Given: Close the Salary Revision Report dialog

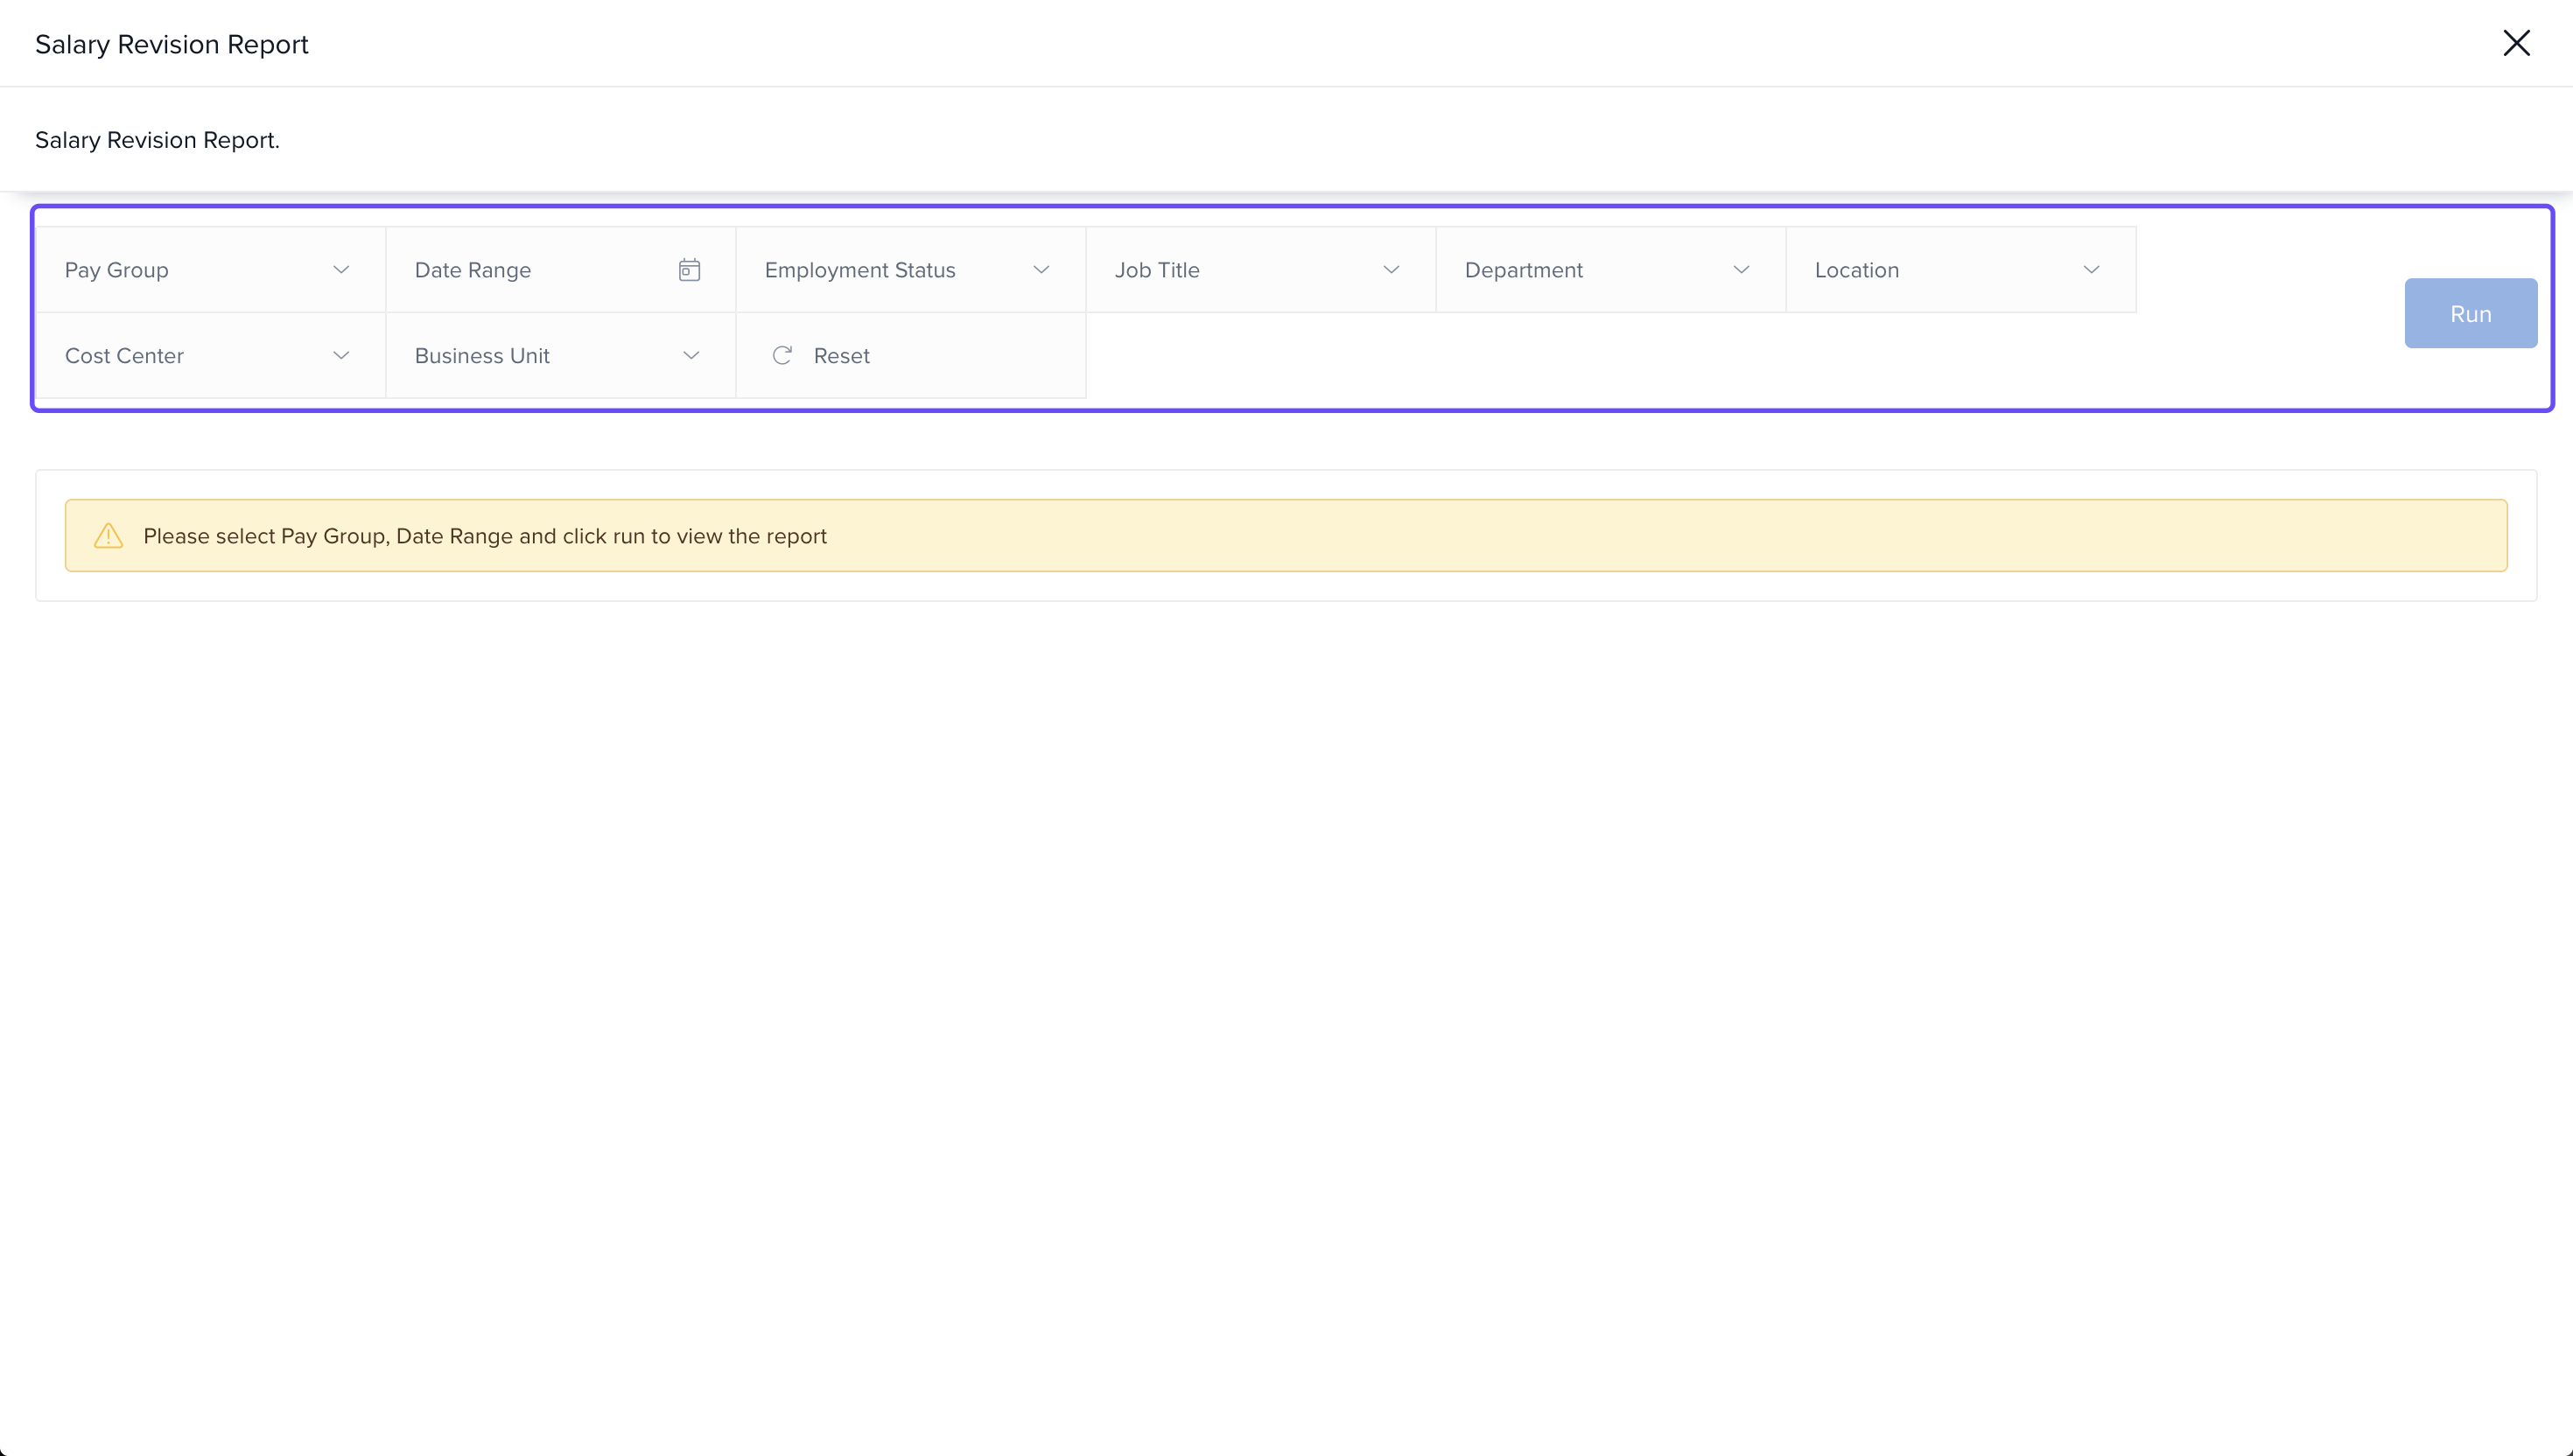Looking at the screenshot, I should click(2516, 43).
